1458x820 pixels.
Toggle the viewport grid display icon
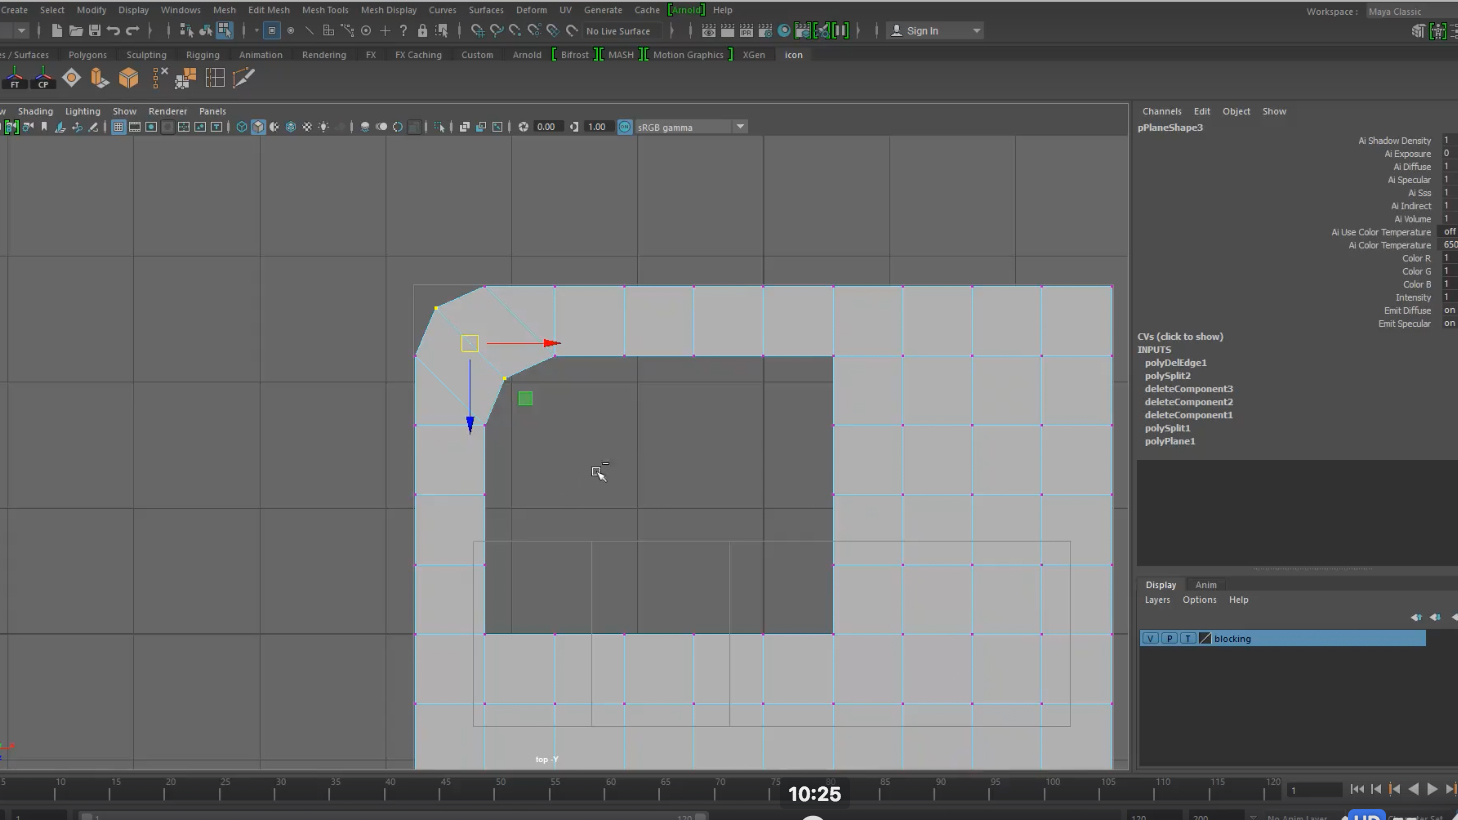[x=118, y=127]
